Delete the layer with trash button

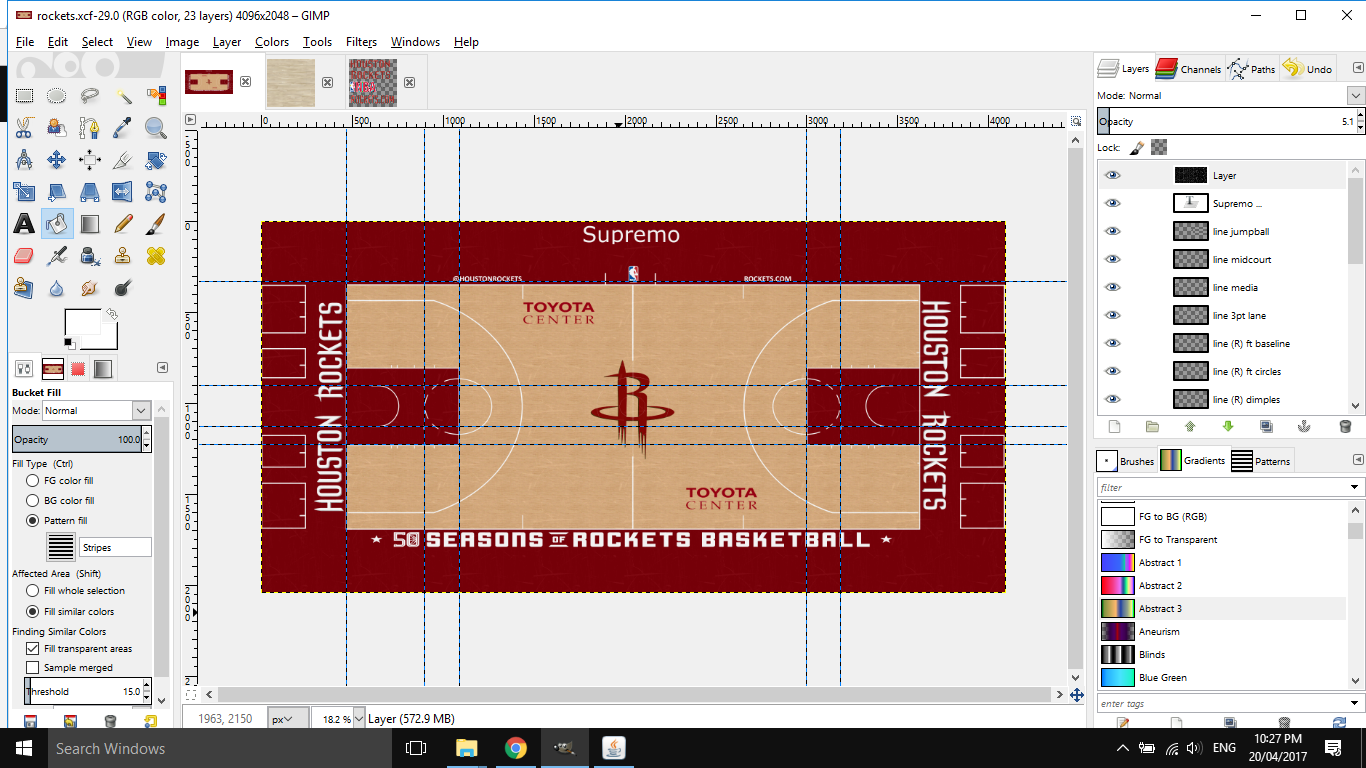point(1345,426)
